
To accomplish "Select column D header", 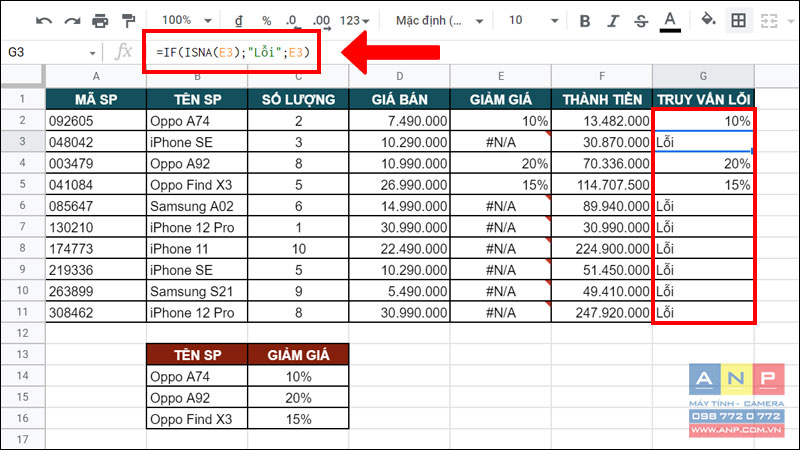I will coord(399,77).
